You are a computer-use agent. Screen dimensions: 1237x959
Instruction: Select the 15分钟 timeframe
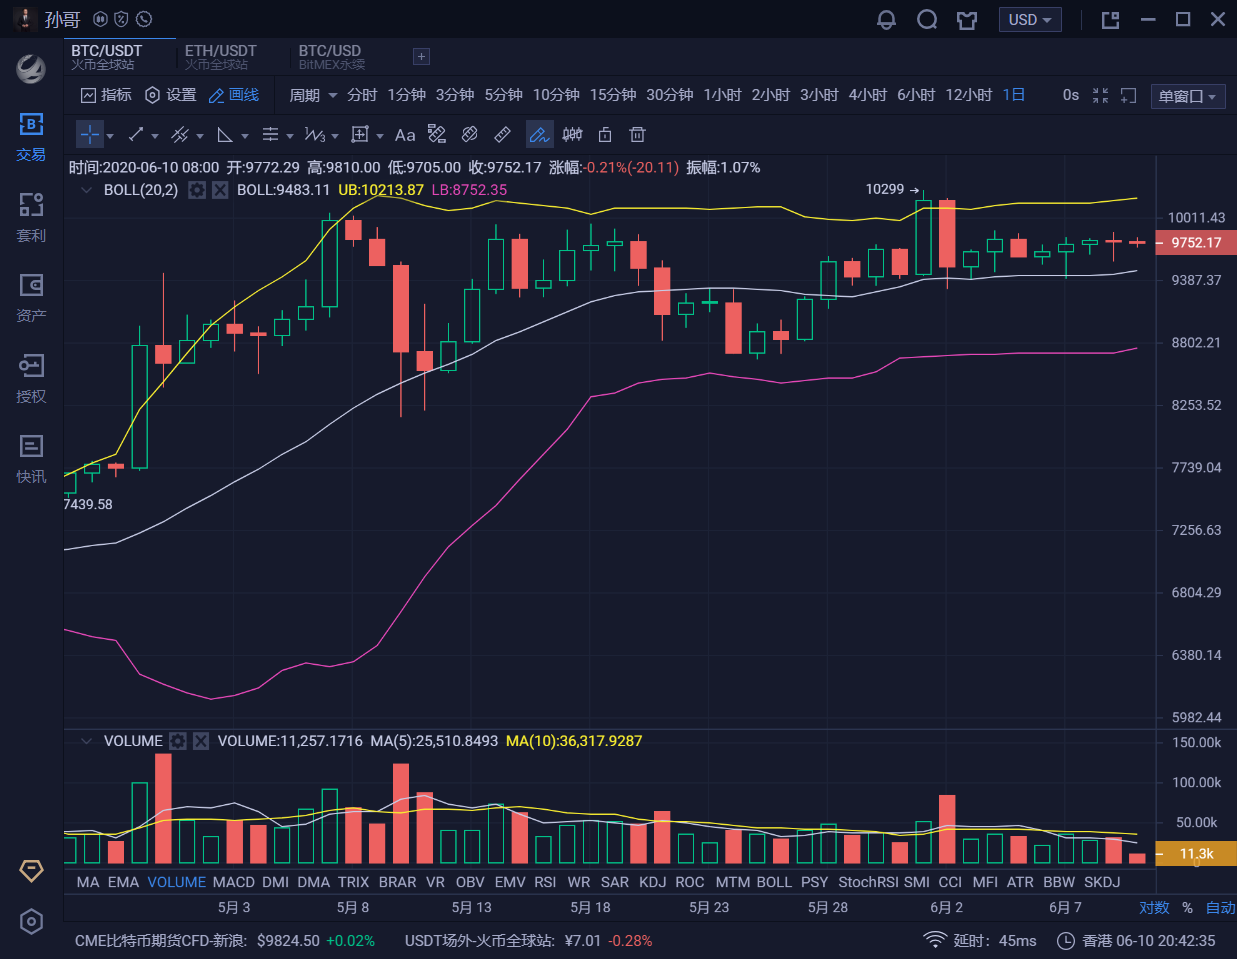coord(613,95)
